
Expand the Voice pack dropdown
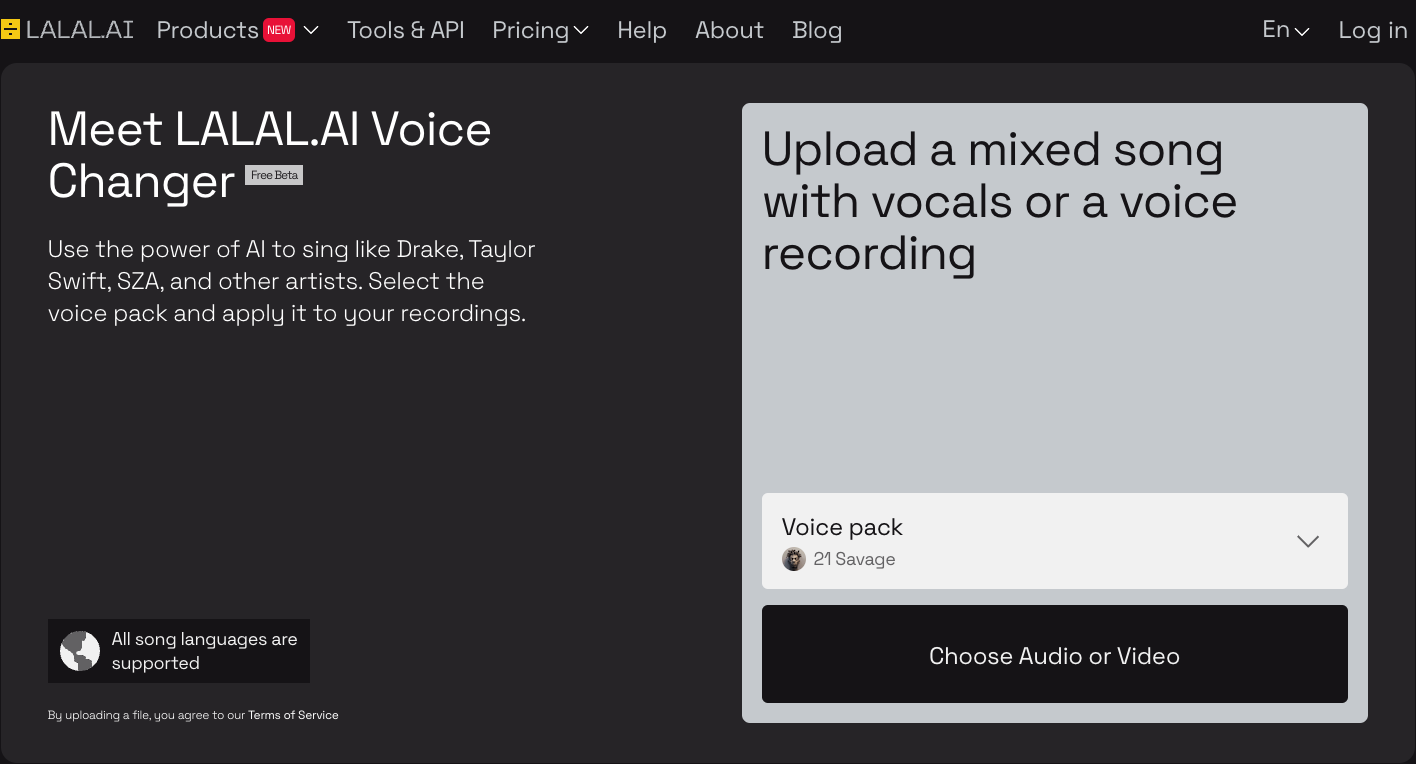click(1055, 541)
